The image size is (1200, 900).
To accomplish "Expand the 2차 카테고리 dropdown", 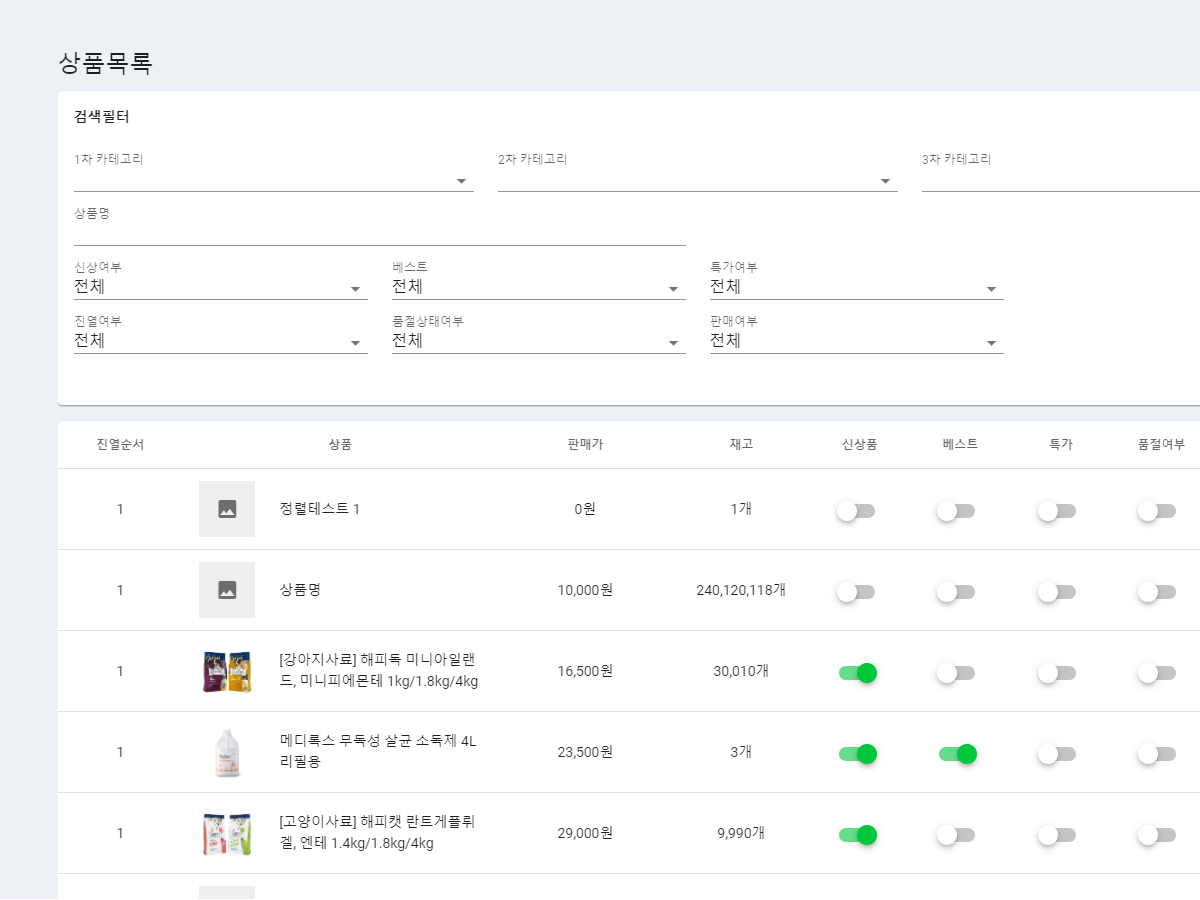I will pyautogui.click(x=697, y=180).
